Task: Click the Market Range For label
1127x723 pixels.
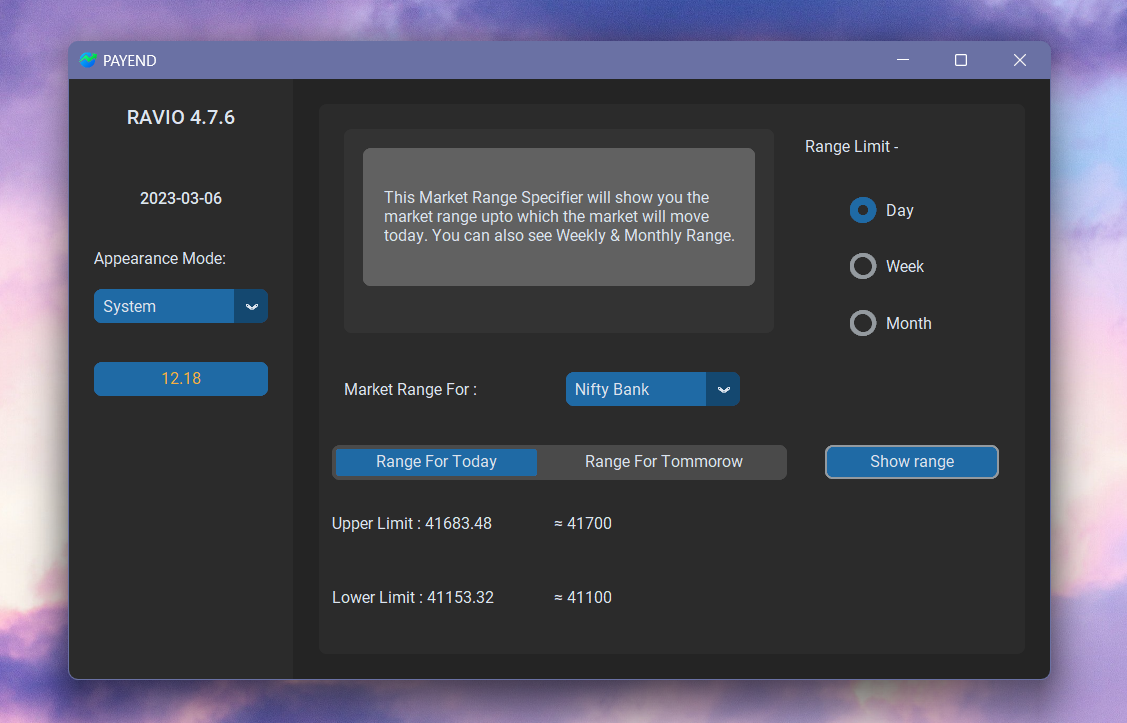Action: click(x=410, y=390)
